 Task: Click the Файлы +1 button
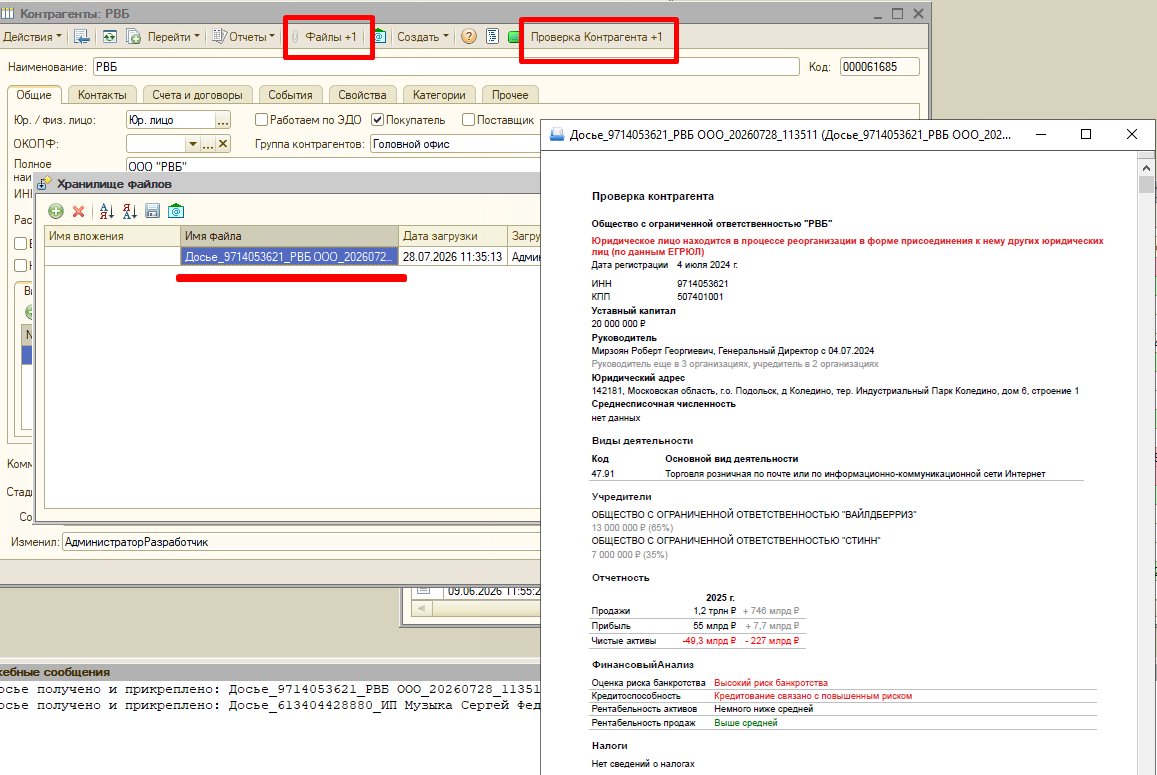324,37
